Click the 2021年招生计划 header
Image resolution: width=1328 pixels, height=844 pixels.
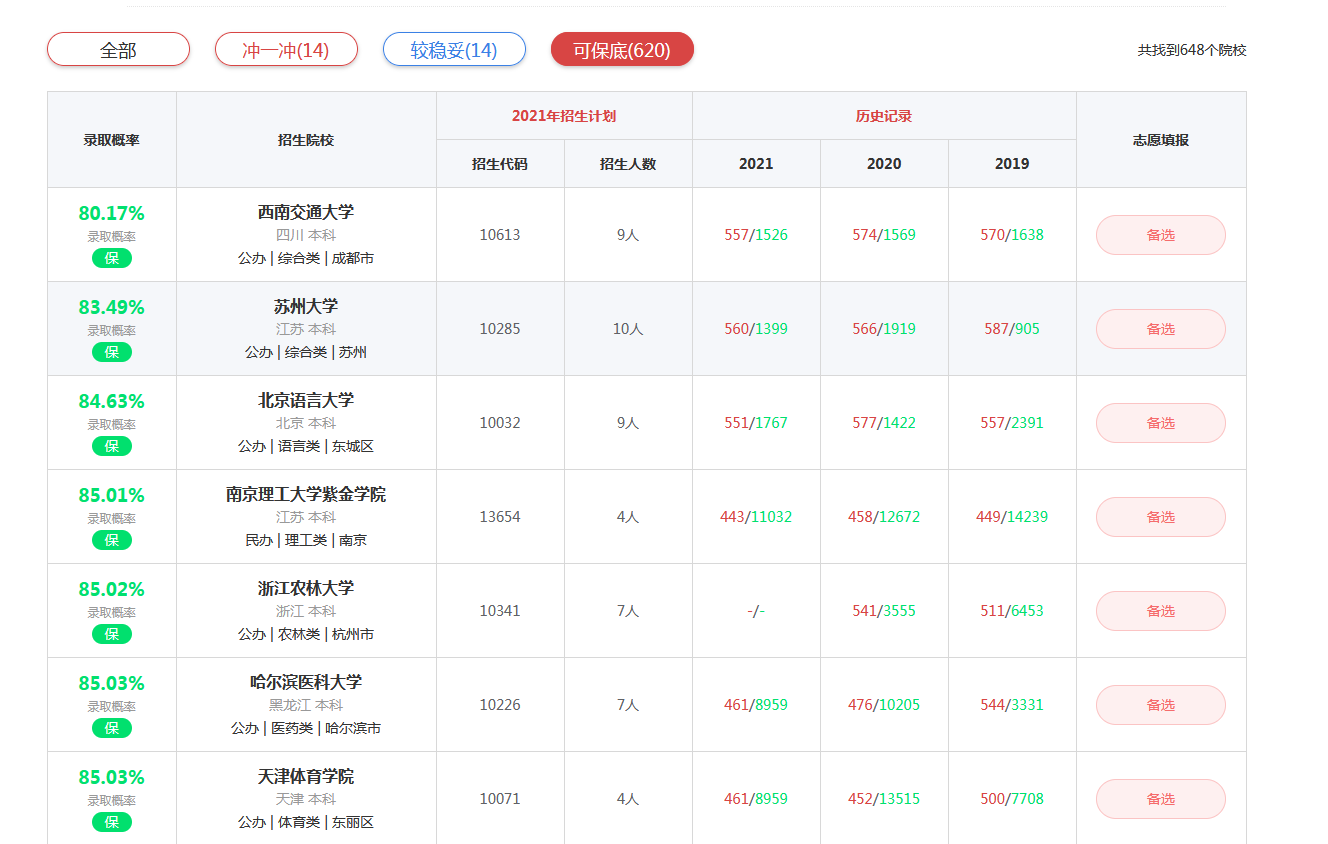tap(564, 116)
